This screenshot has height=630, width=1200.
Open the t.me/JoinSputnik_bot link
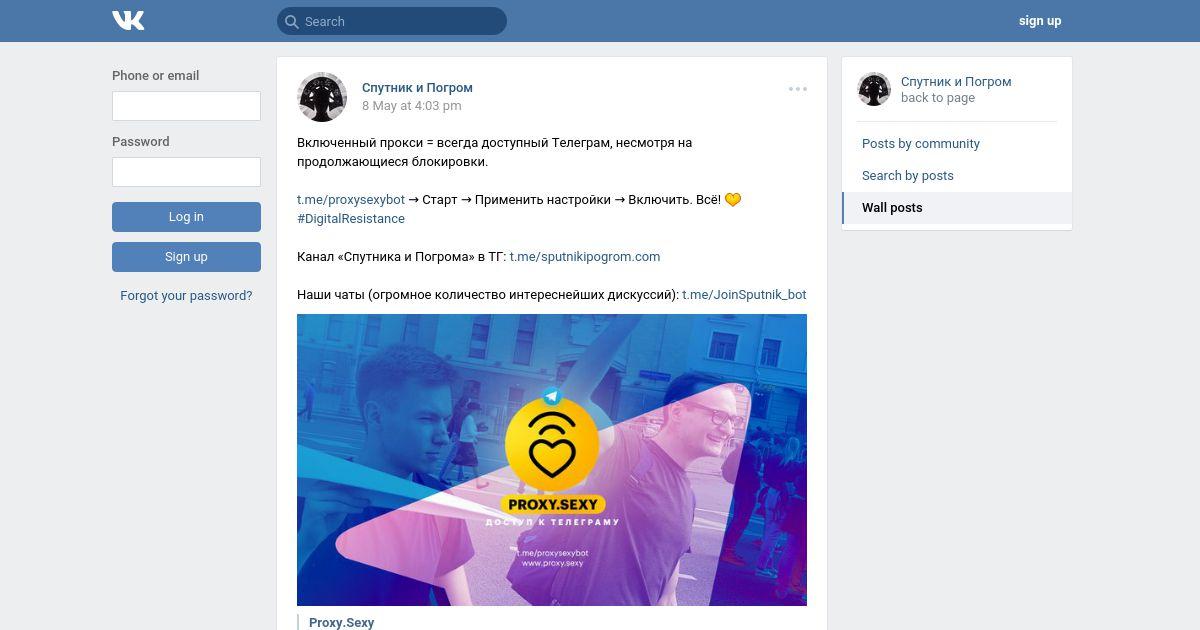pyautogui.click(x=744, y=295)
